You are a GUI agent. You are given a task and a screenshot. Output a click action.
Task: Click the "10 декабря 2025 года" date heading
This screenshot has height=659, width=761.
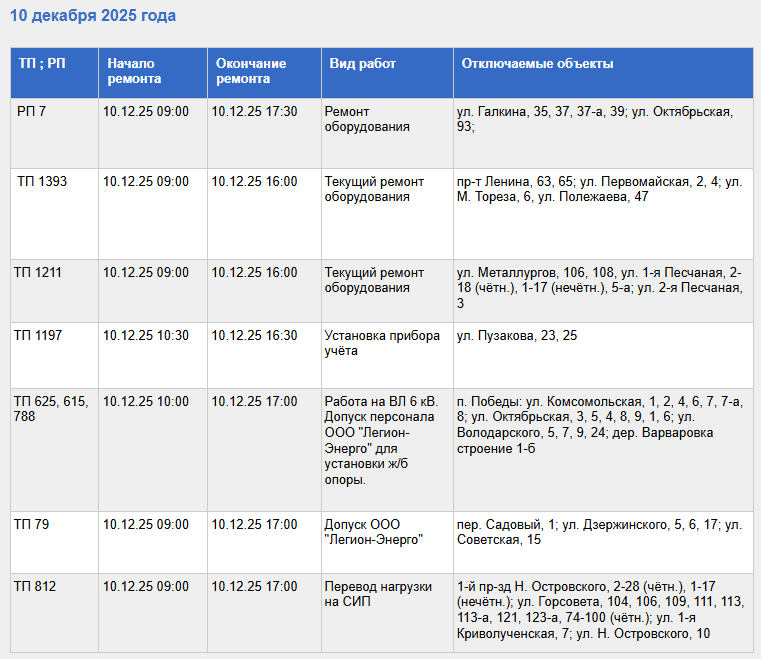pos(93,16)
